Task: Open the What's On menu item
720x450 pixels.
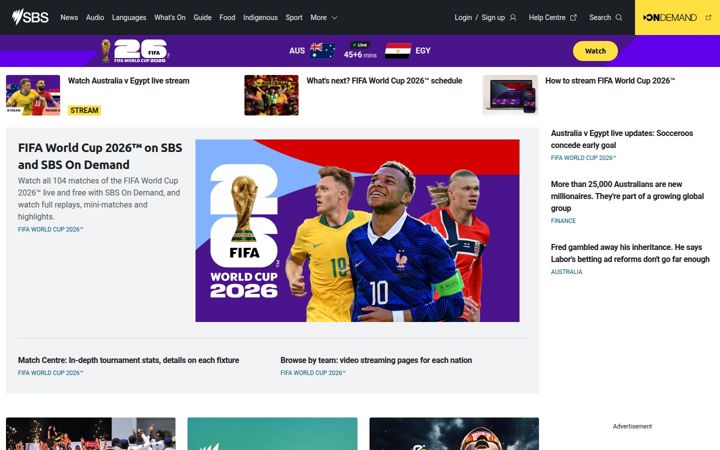Action: (170, 17)
